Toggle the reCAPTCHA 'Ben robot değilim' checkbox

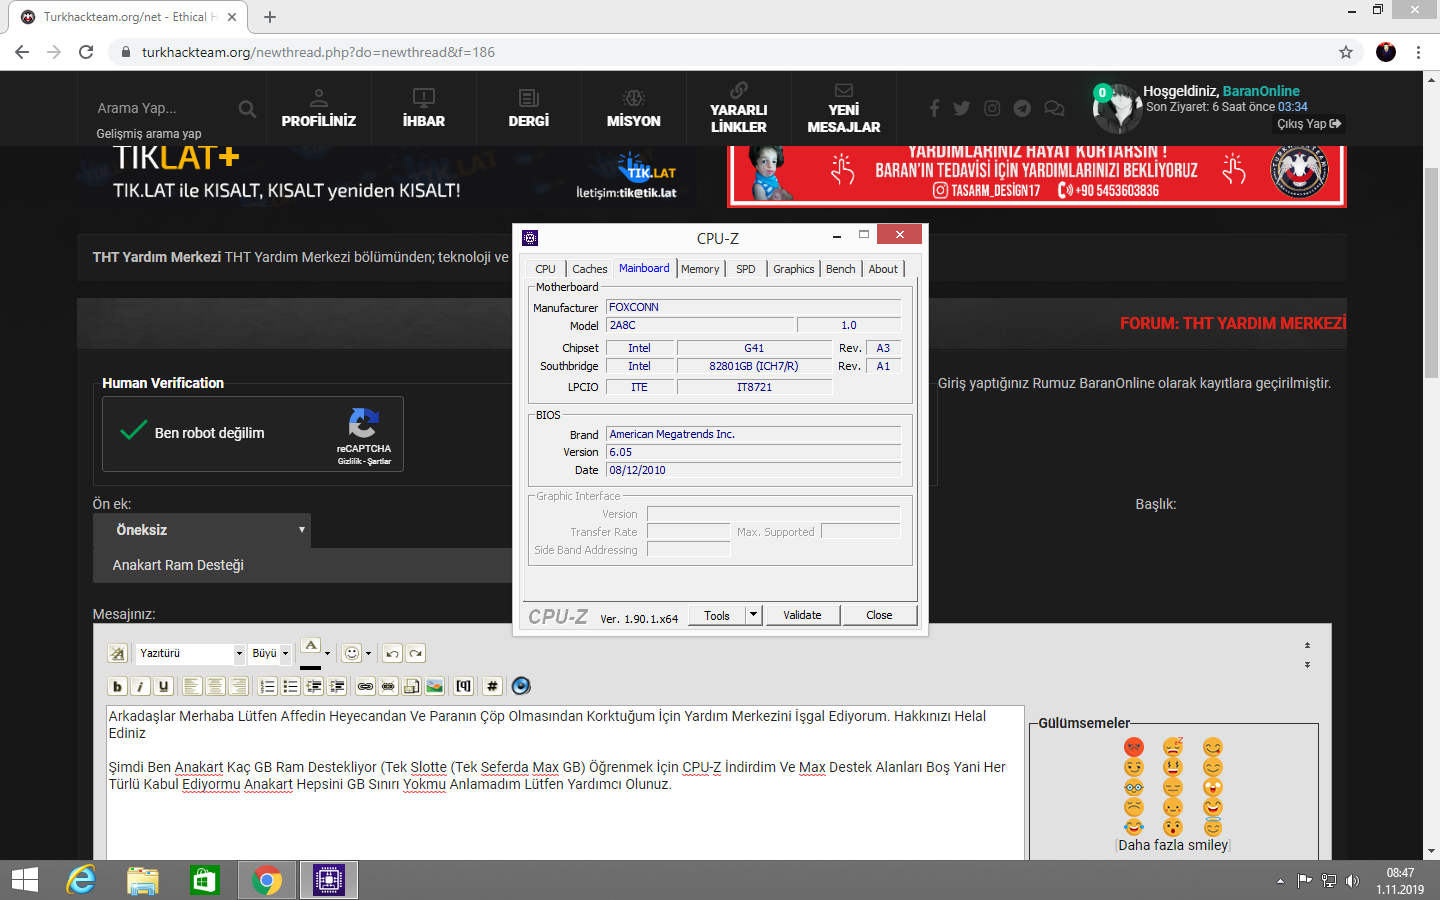[x=134, y=432]
